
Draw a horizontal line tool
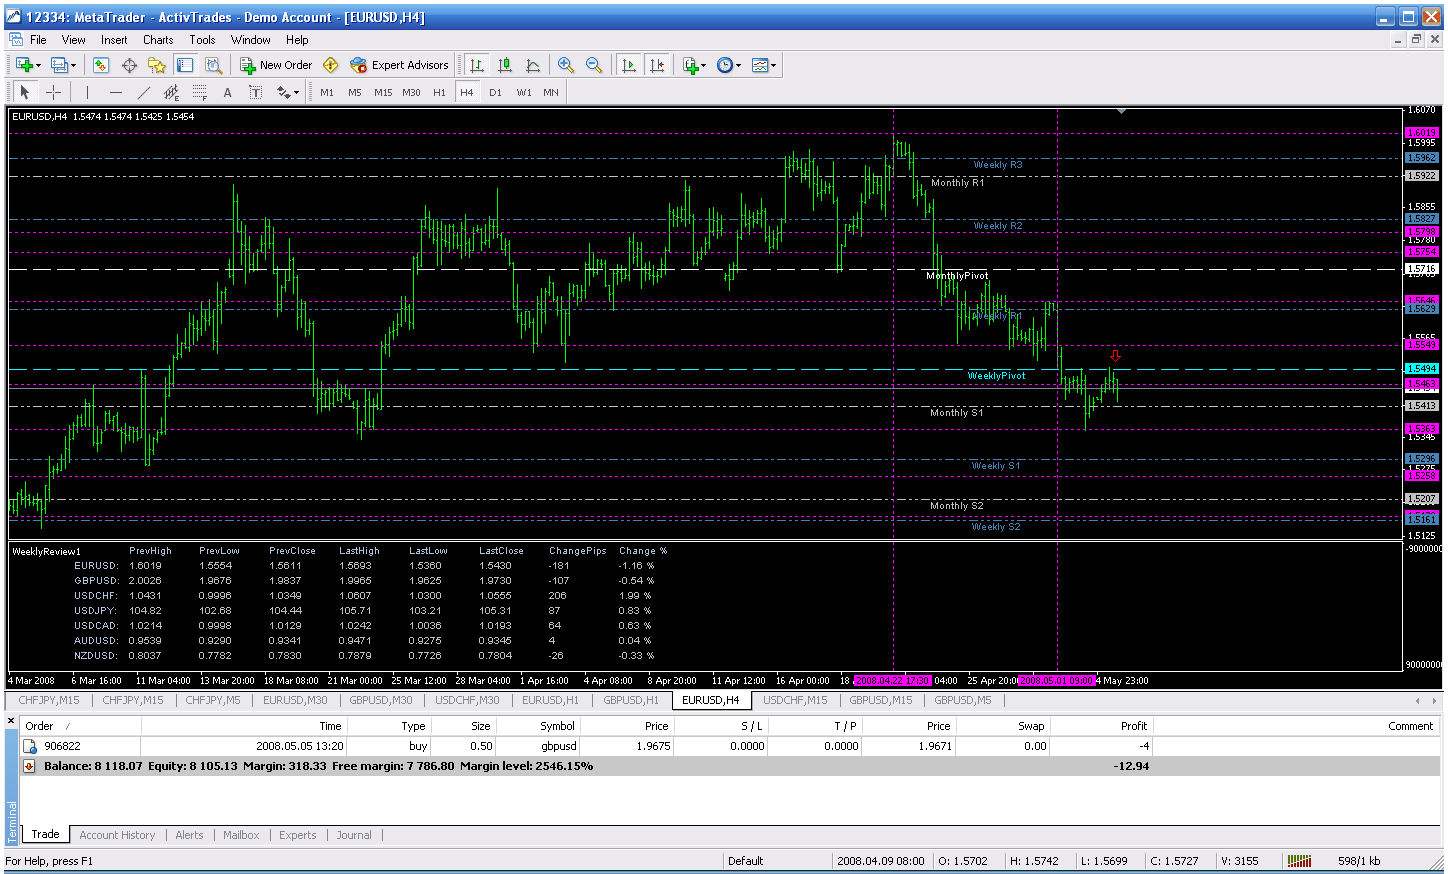[x=115, y=92]
